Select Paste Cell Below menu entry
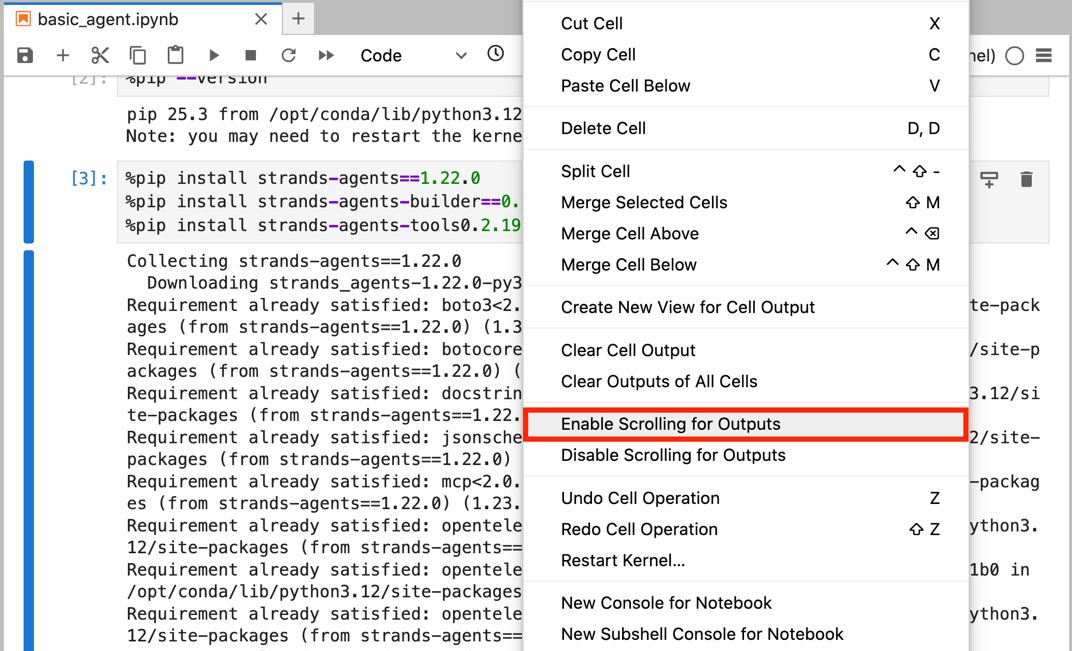 [x=746, y=85]
